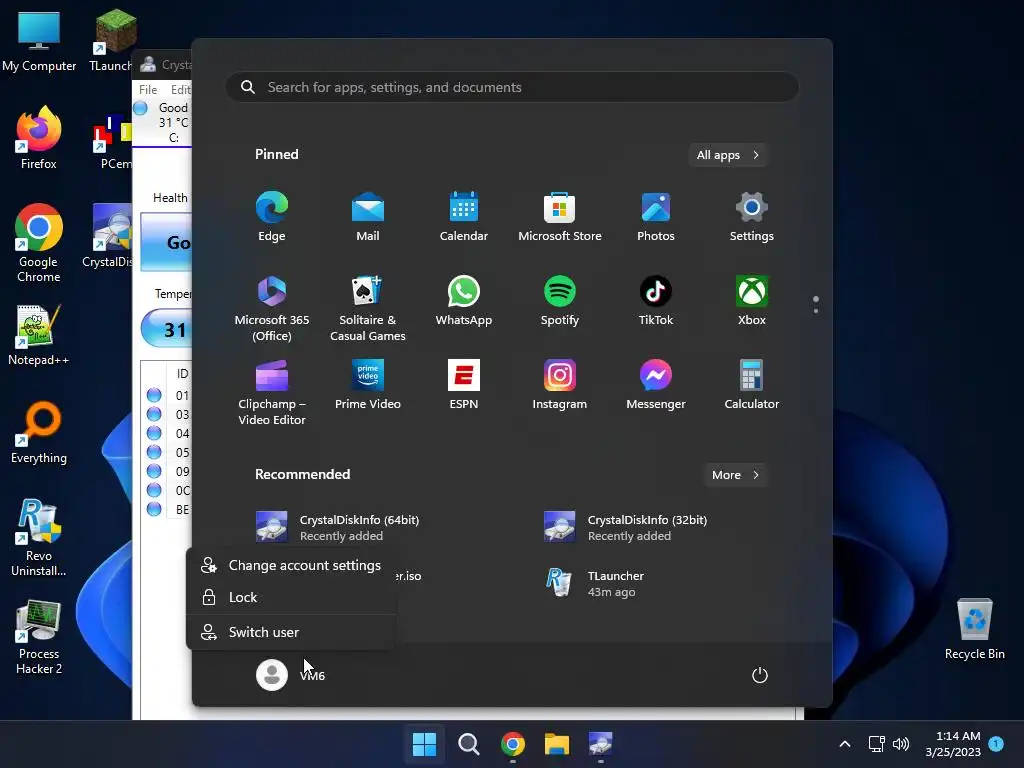Expand More recommended items

point(735,475)
